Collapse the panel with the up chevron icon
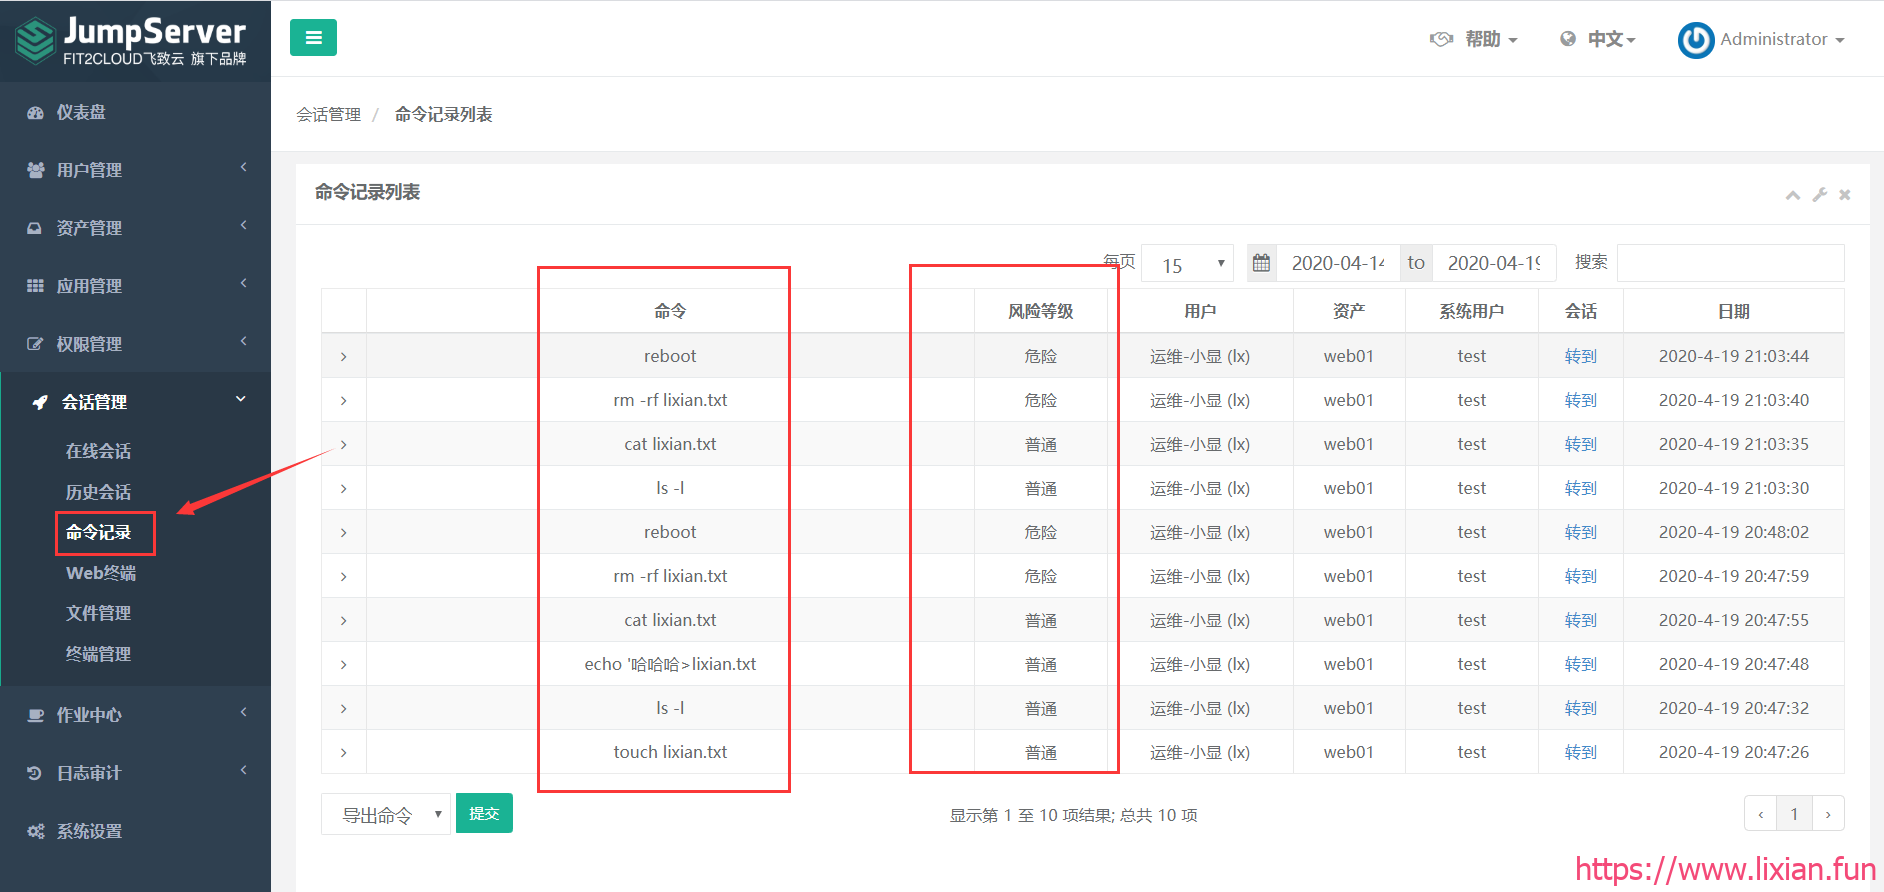 (1793, 195)
